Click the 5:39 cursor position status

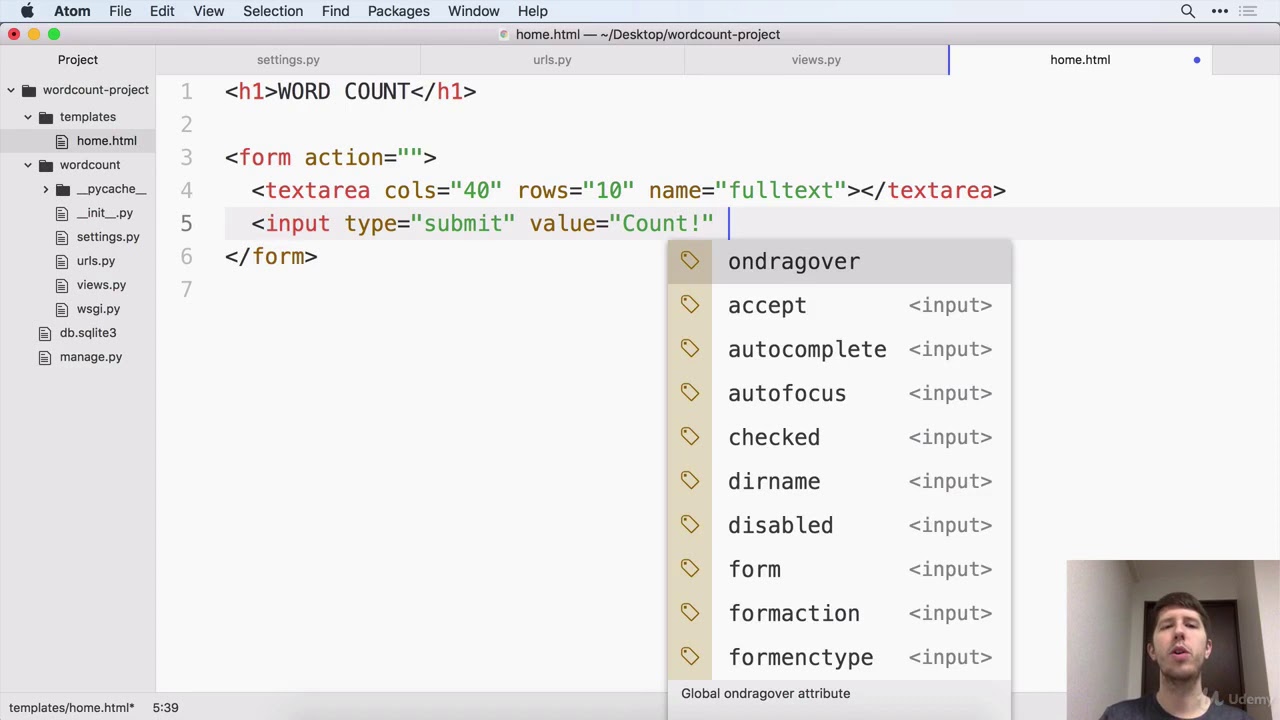tap(166, 707)
